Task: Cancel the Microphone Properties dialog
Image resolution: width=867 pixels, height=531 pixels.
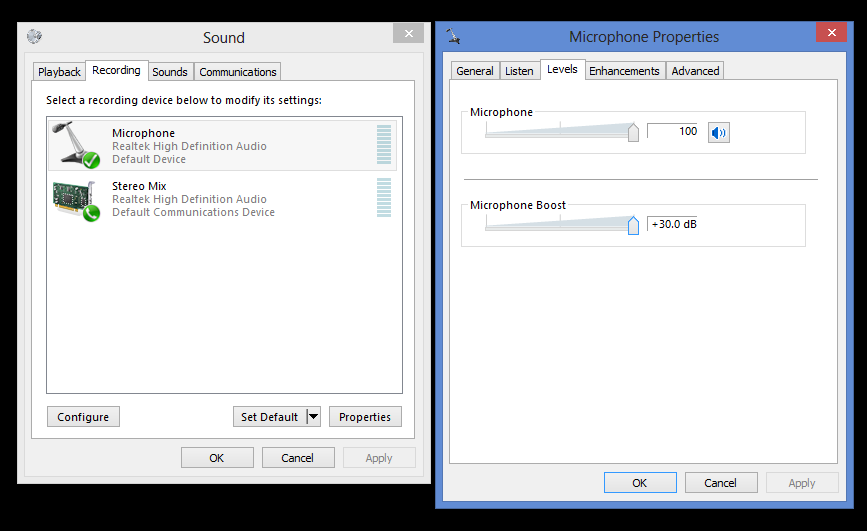Action: [720, 483]
